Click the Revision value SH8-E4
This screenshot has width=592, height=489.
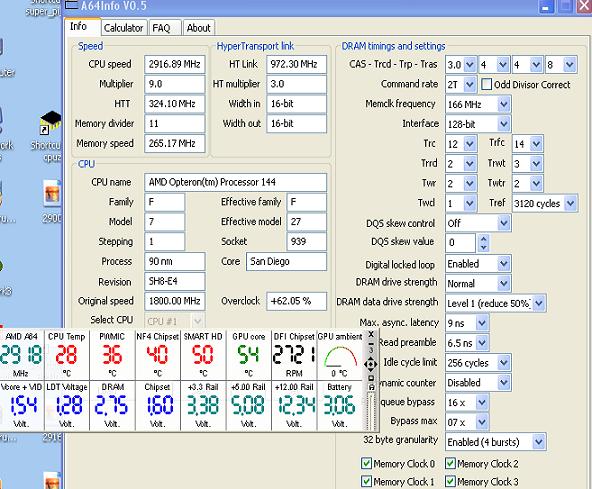point(175,281)
